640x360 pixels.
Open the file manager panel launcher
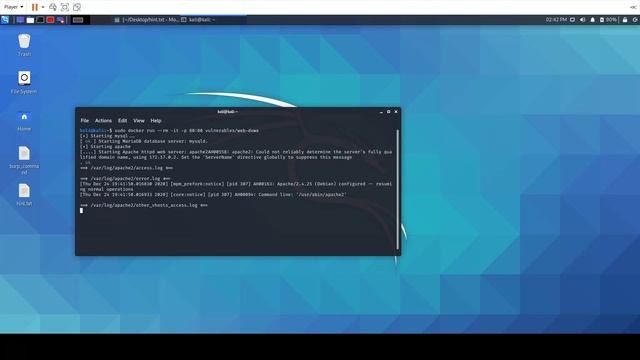[30, 20]
